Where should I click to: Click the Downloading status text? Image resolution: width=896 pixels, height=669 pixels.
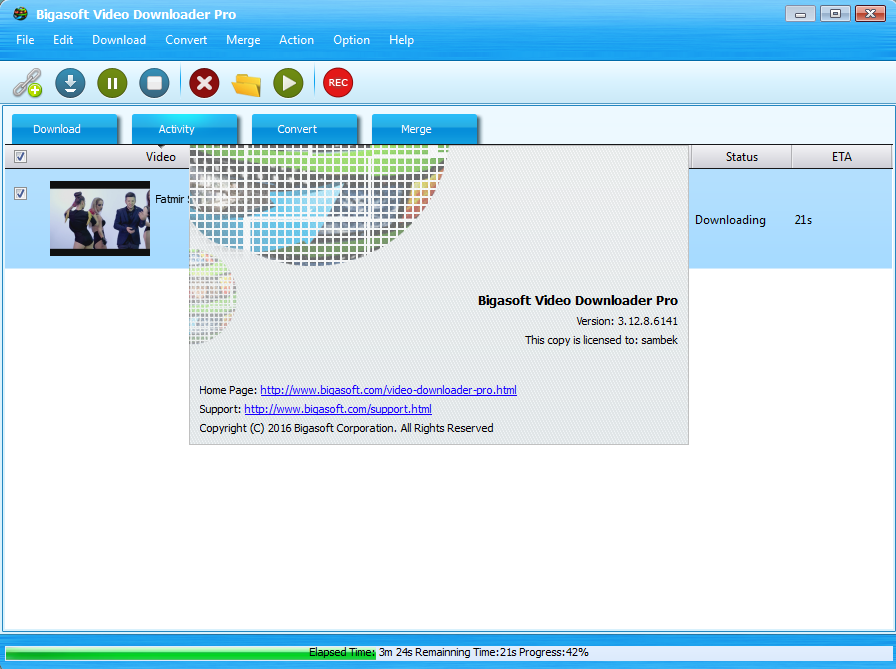[x=730, y=220]
